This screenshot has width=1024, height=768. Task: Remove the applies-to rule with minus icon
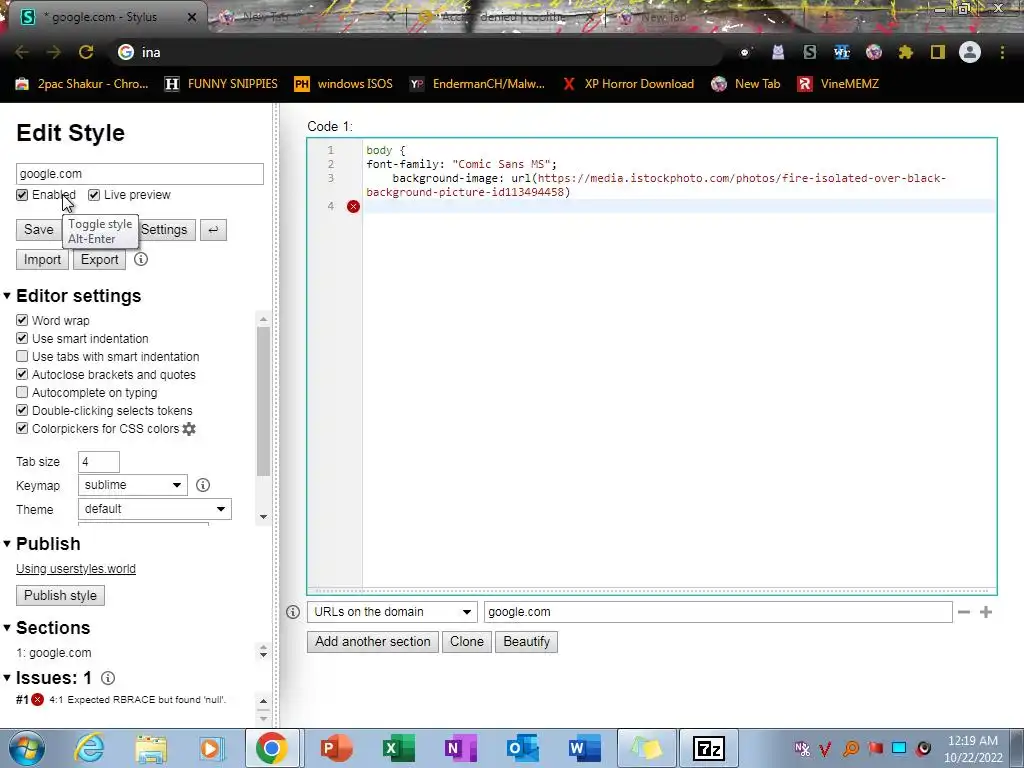[964, 612]
